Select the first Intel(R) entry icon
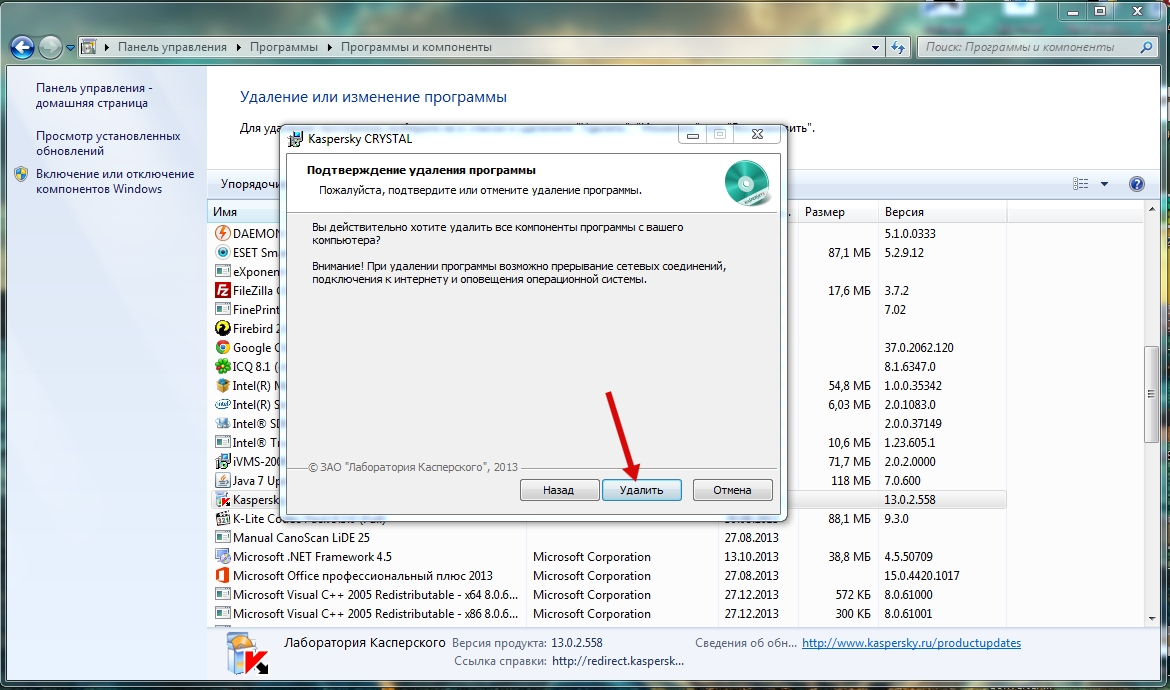Image resolution: width=1170 pixels, height=690 pixels. tap(222, 386)
